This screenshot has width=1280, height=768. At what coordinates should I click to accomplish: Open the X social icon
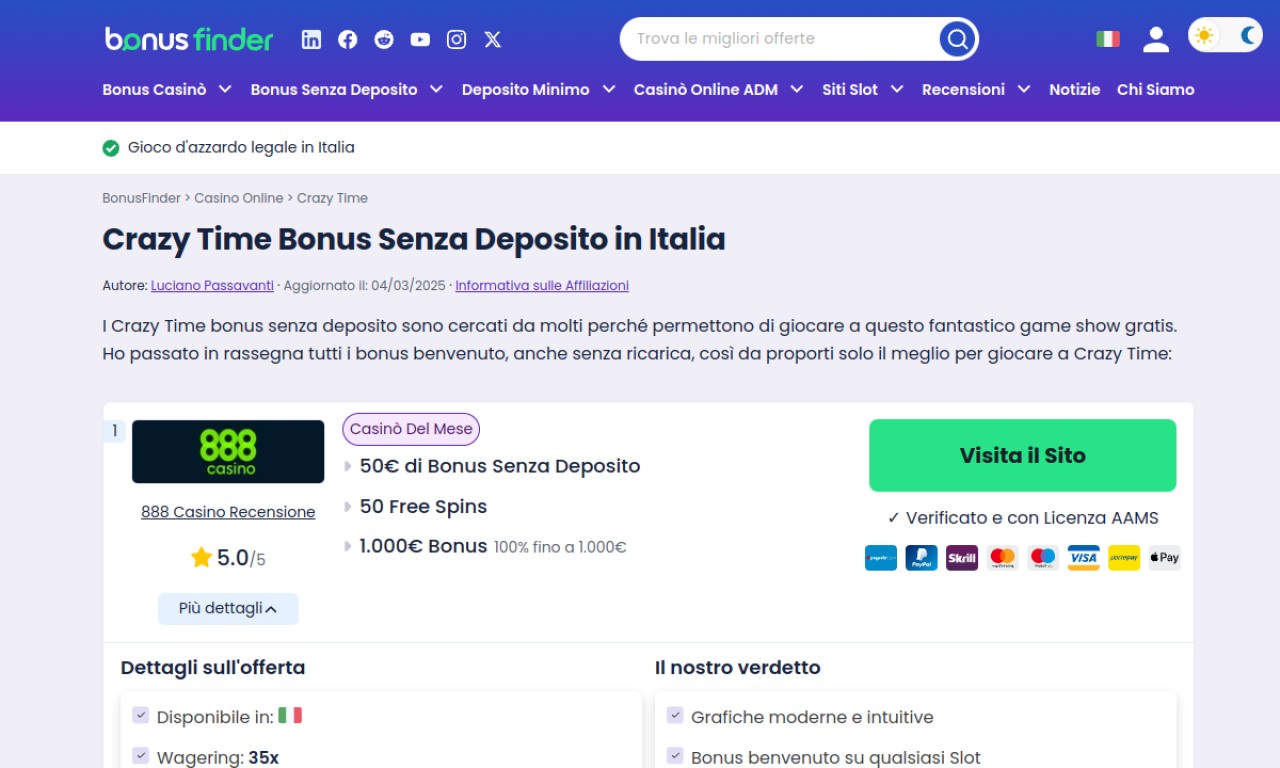(492, 39)
